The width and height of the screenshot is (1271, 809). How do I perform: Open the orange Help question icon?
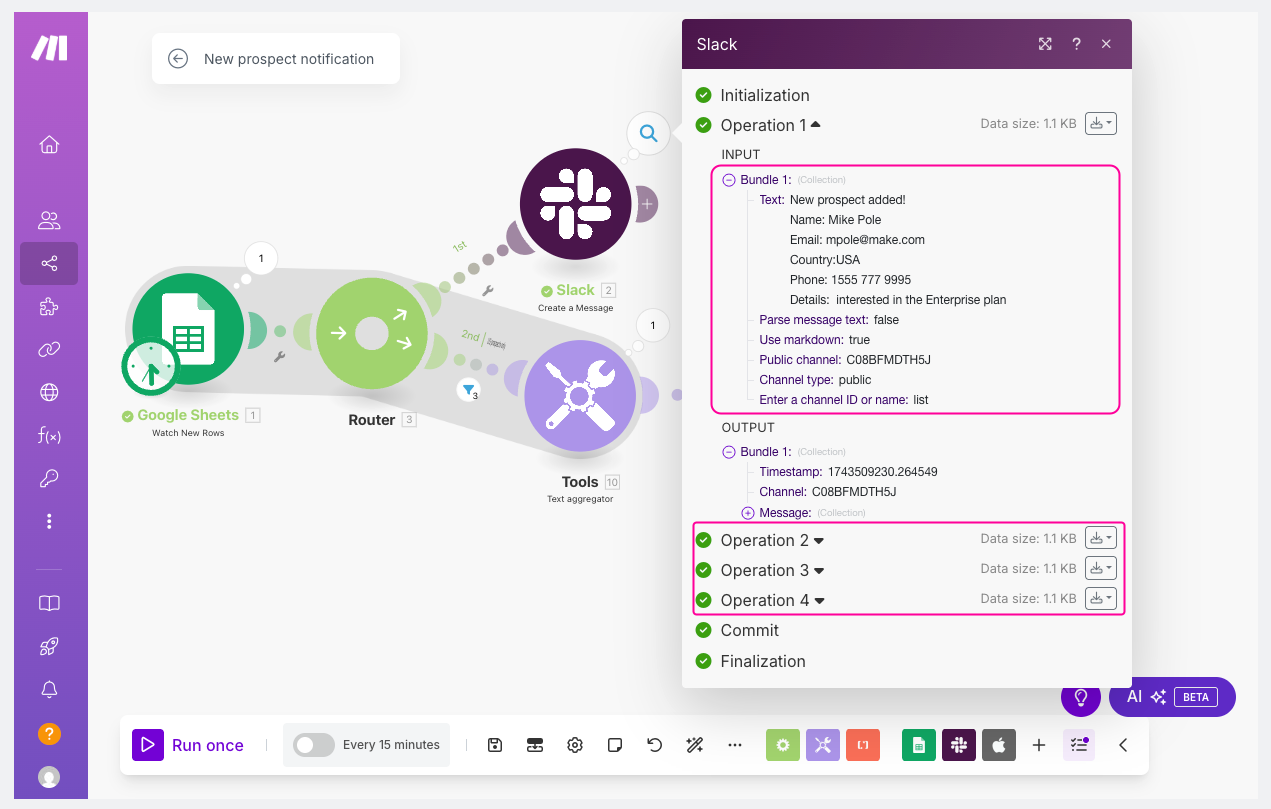pos(49,733)
